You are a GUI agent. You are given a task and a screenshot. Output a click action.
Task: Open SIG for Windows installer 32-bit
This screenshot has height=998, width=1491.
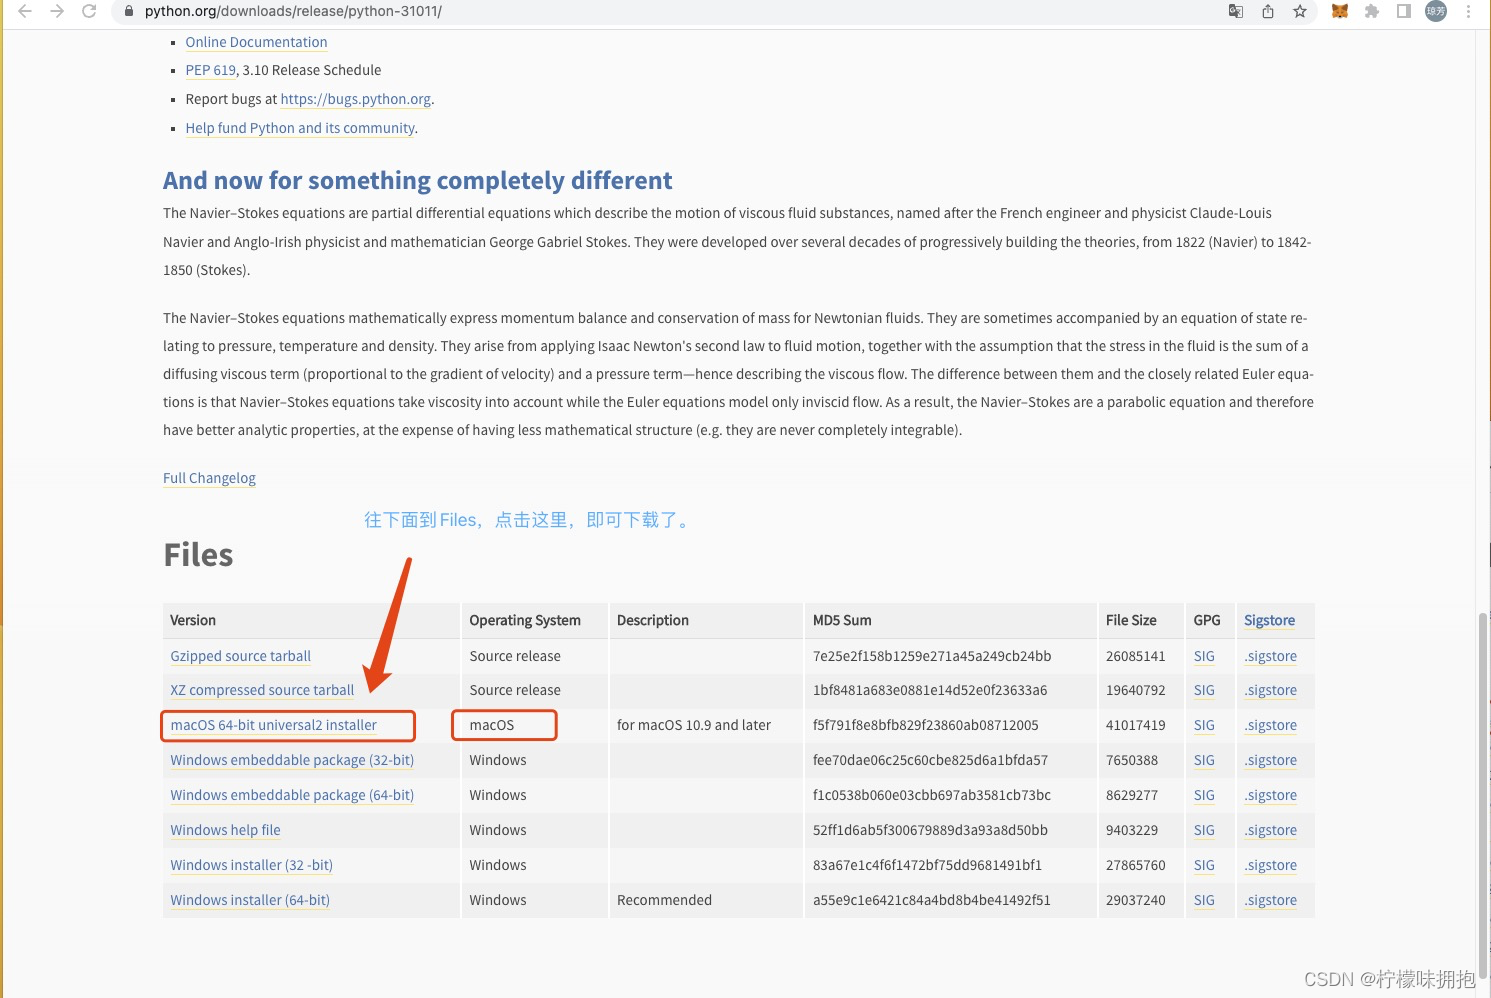tap(1204, 865)
